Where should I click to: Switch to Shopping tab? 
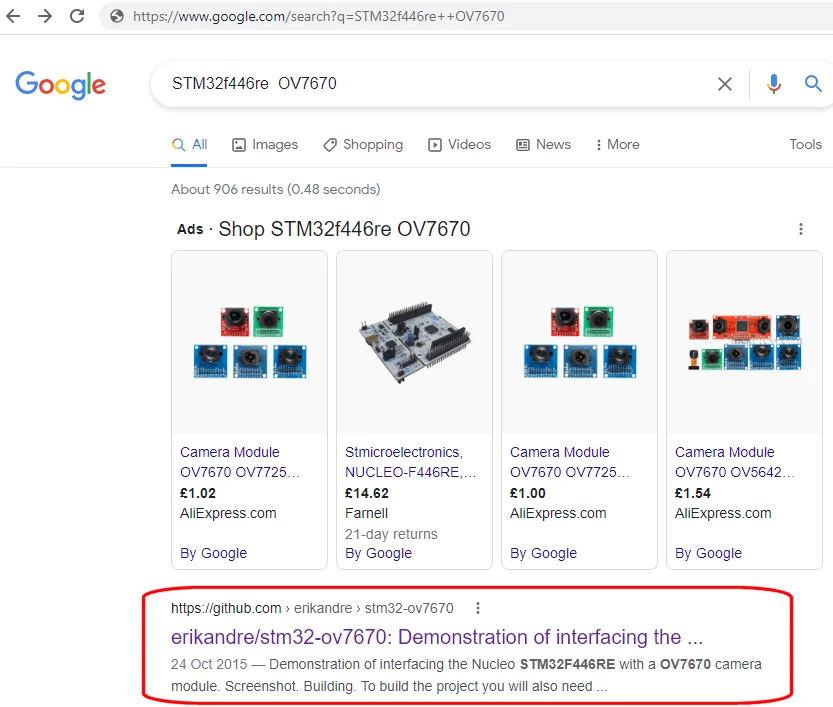363,144
